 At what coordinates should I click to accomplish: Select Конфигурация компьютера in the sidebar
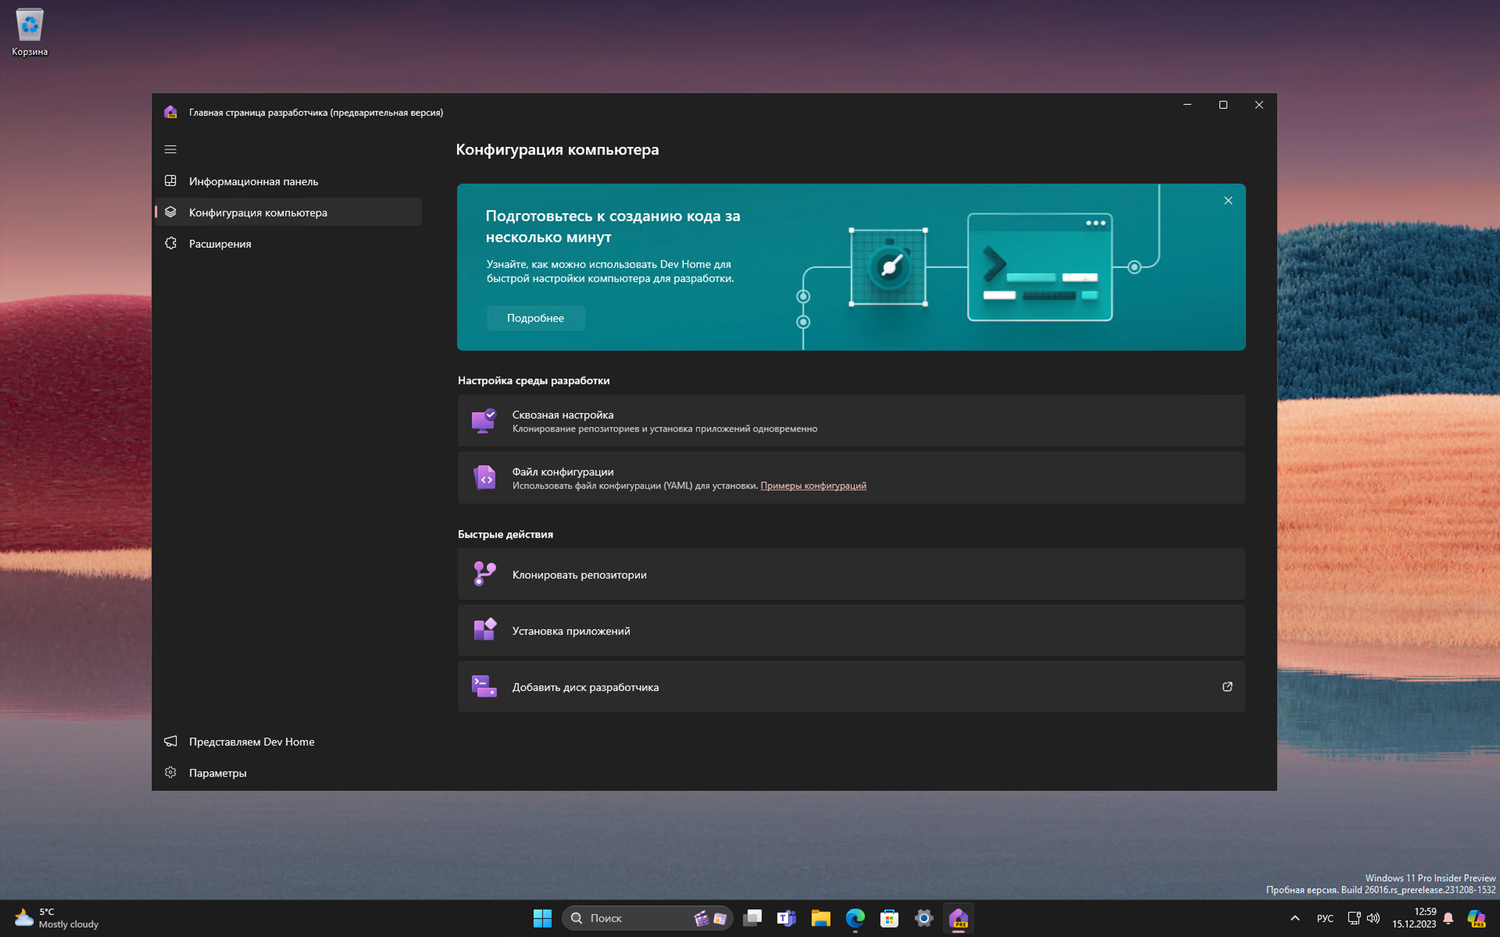pyautogui.click(x=288, y=212)
